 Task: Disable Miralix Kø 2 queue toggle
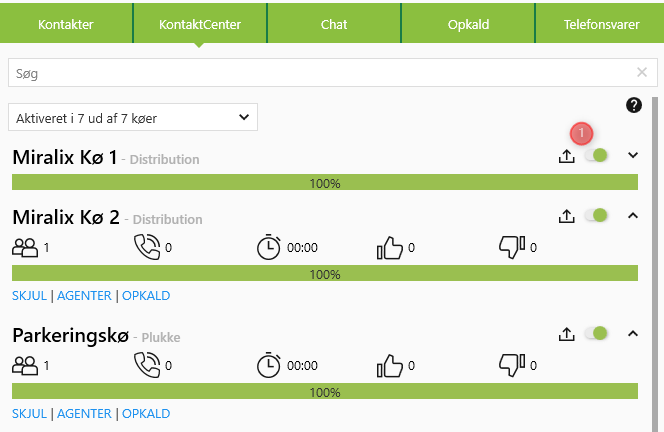tap(597, 215)
